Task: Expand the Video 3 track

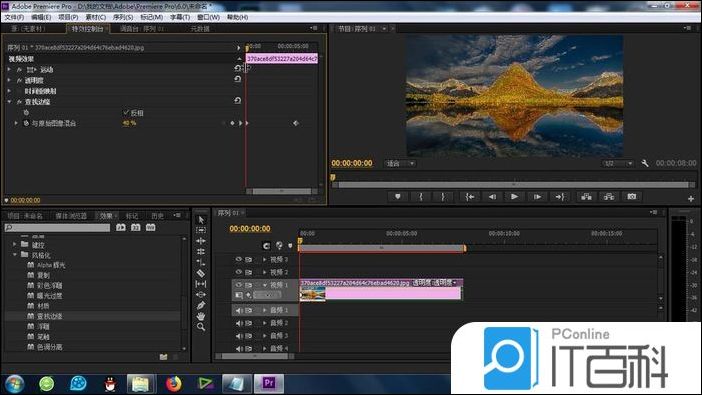Action: pyautogui.click(x=265, y=259)
